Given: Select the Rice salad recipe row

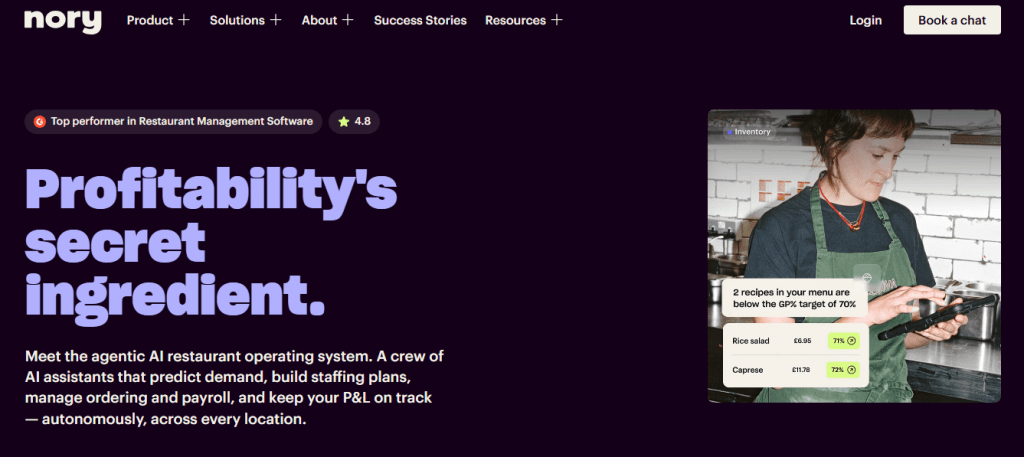Looking at the screenshot, I should coord(795,341).
